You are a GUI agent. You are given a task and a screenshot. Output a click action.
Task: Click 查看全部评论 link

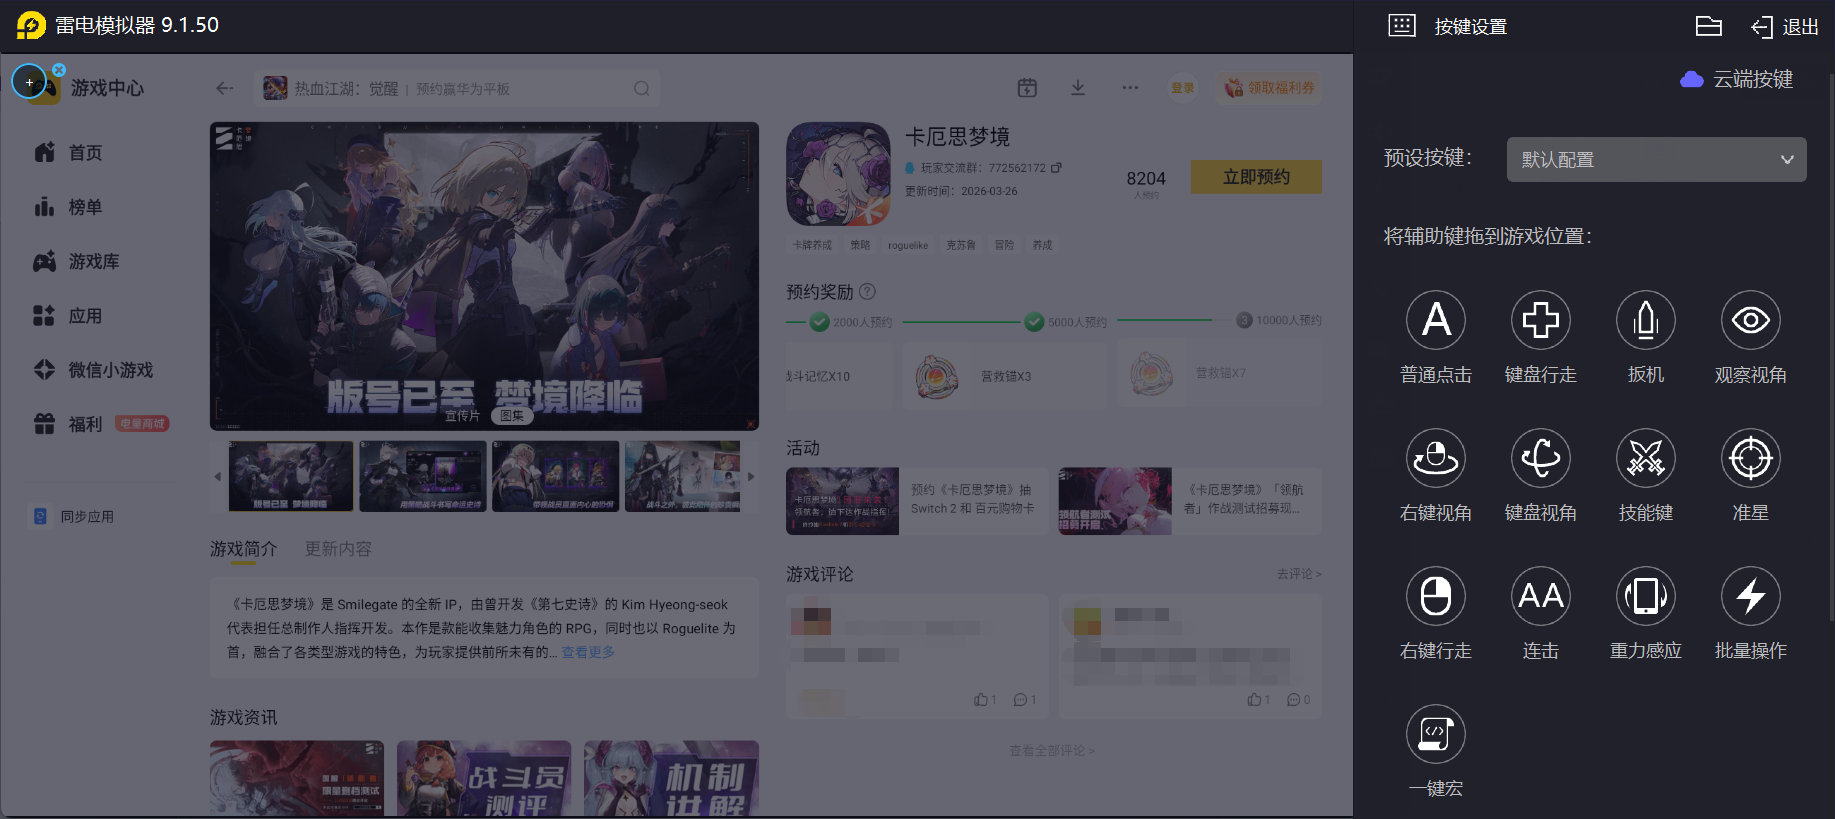1052,751
